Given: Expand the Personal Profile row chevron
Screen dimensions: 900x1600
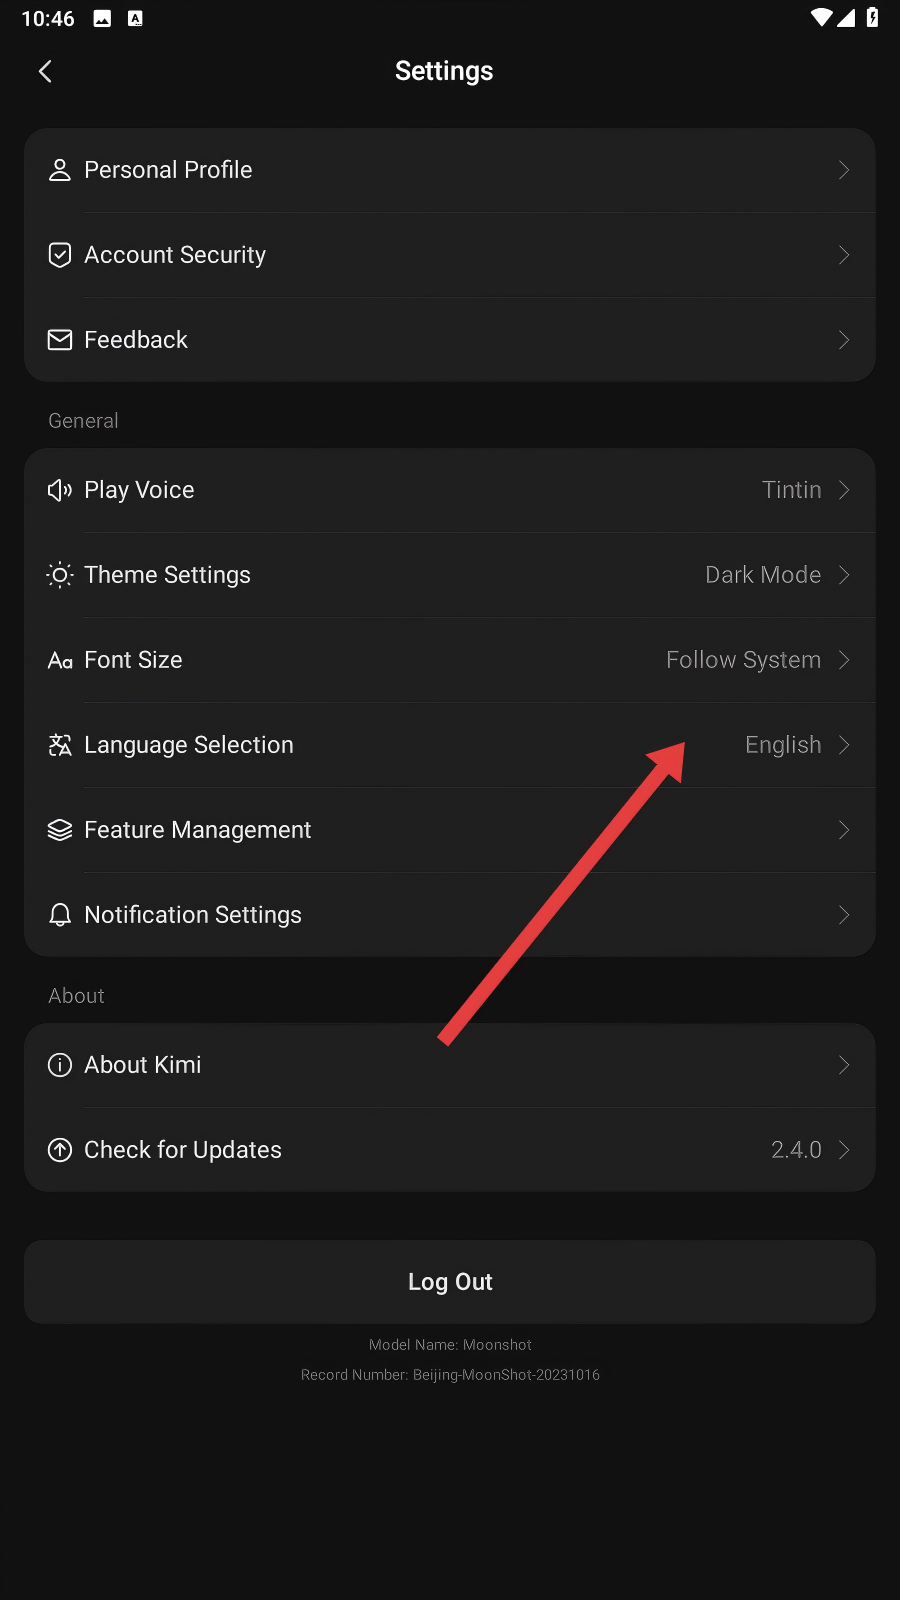Looking at the screenshot, I should (x=844, y=170).
